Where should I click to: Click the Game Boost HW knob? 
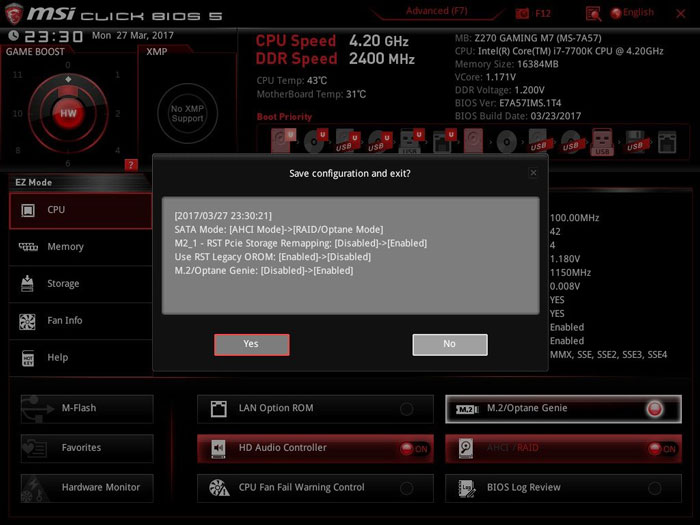[x=68, y=113]
